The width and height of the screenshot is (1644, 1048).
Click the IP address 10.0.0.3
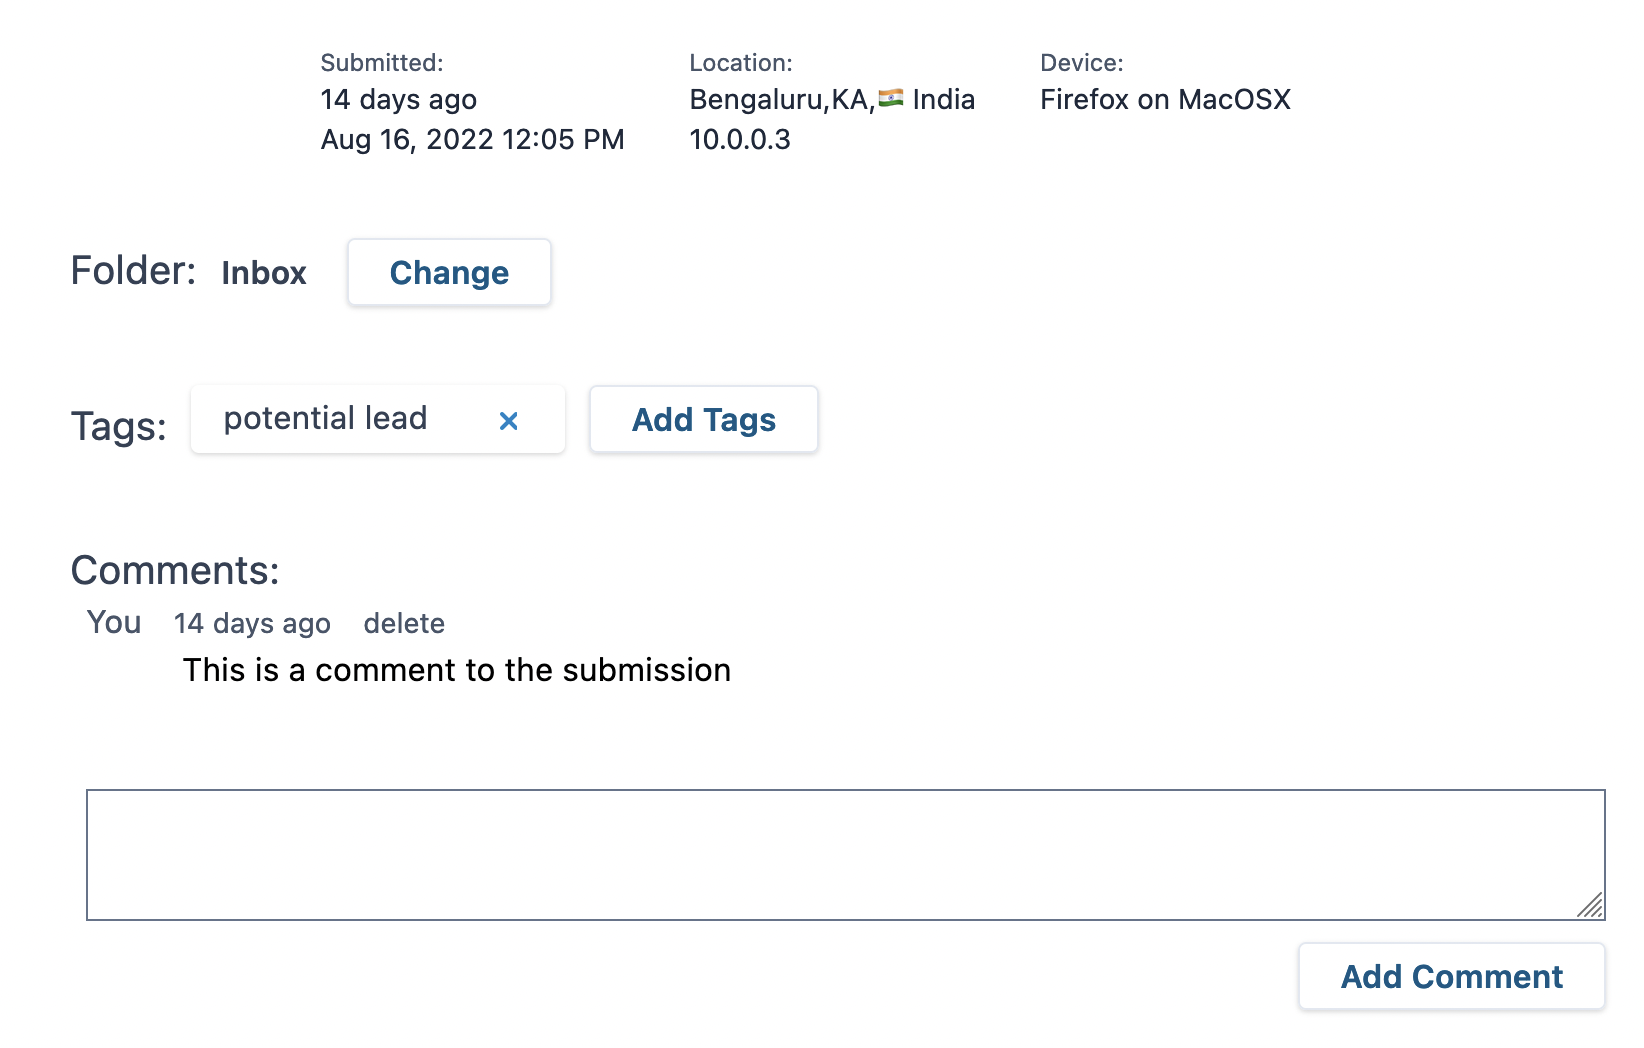(740, 139)
